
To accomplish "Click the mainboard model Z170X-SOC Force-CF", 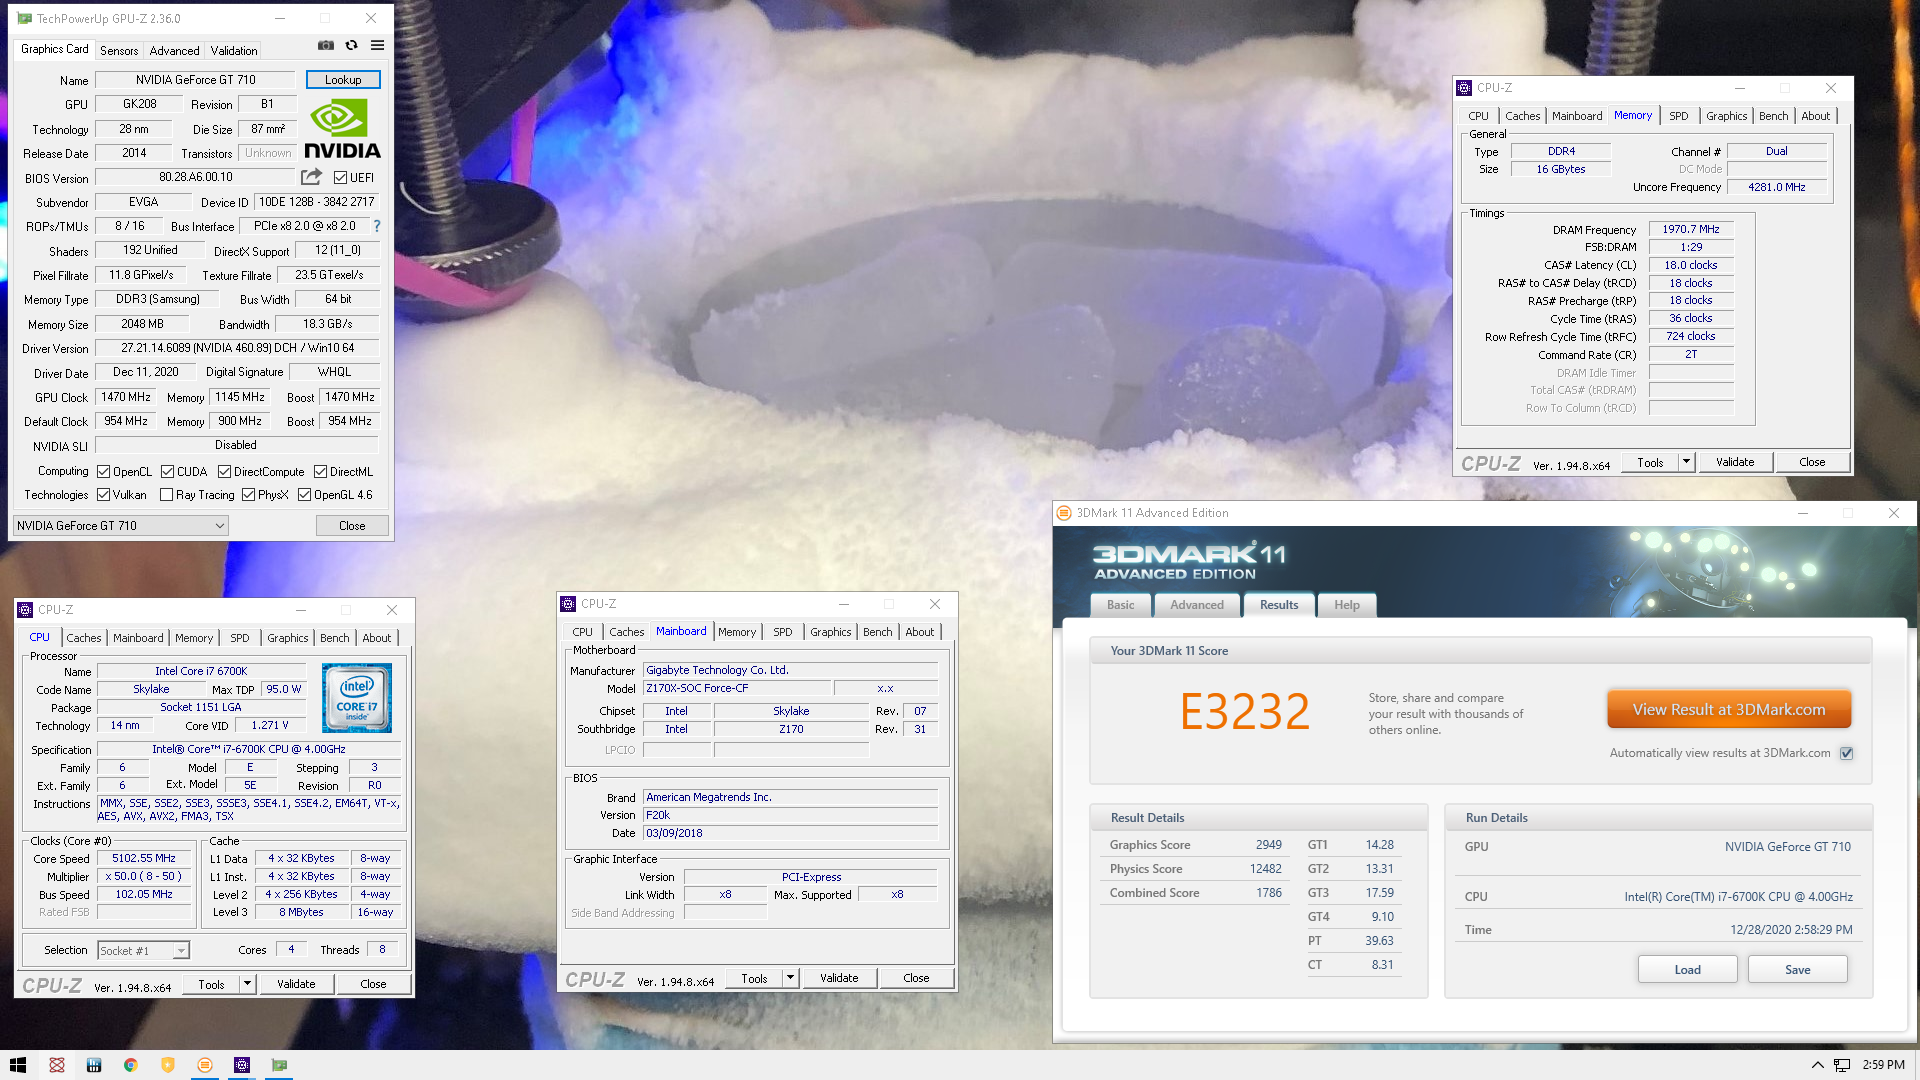I will click(736, 689).
